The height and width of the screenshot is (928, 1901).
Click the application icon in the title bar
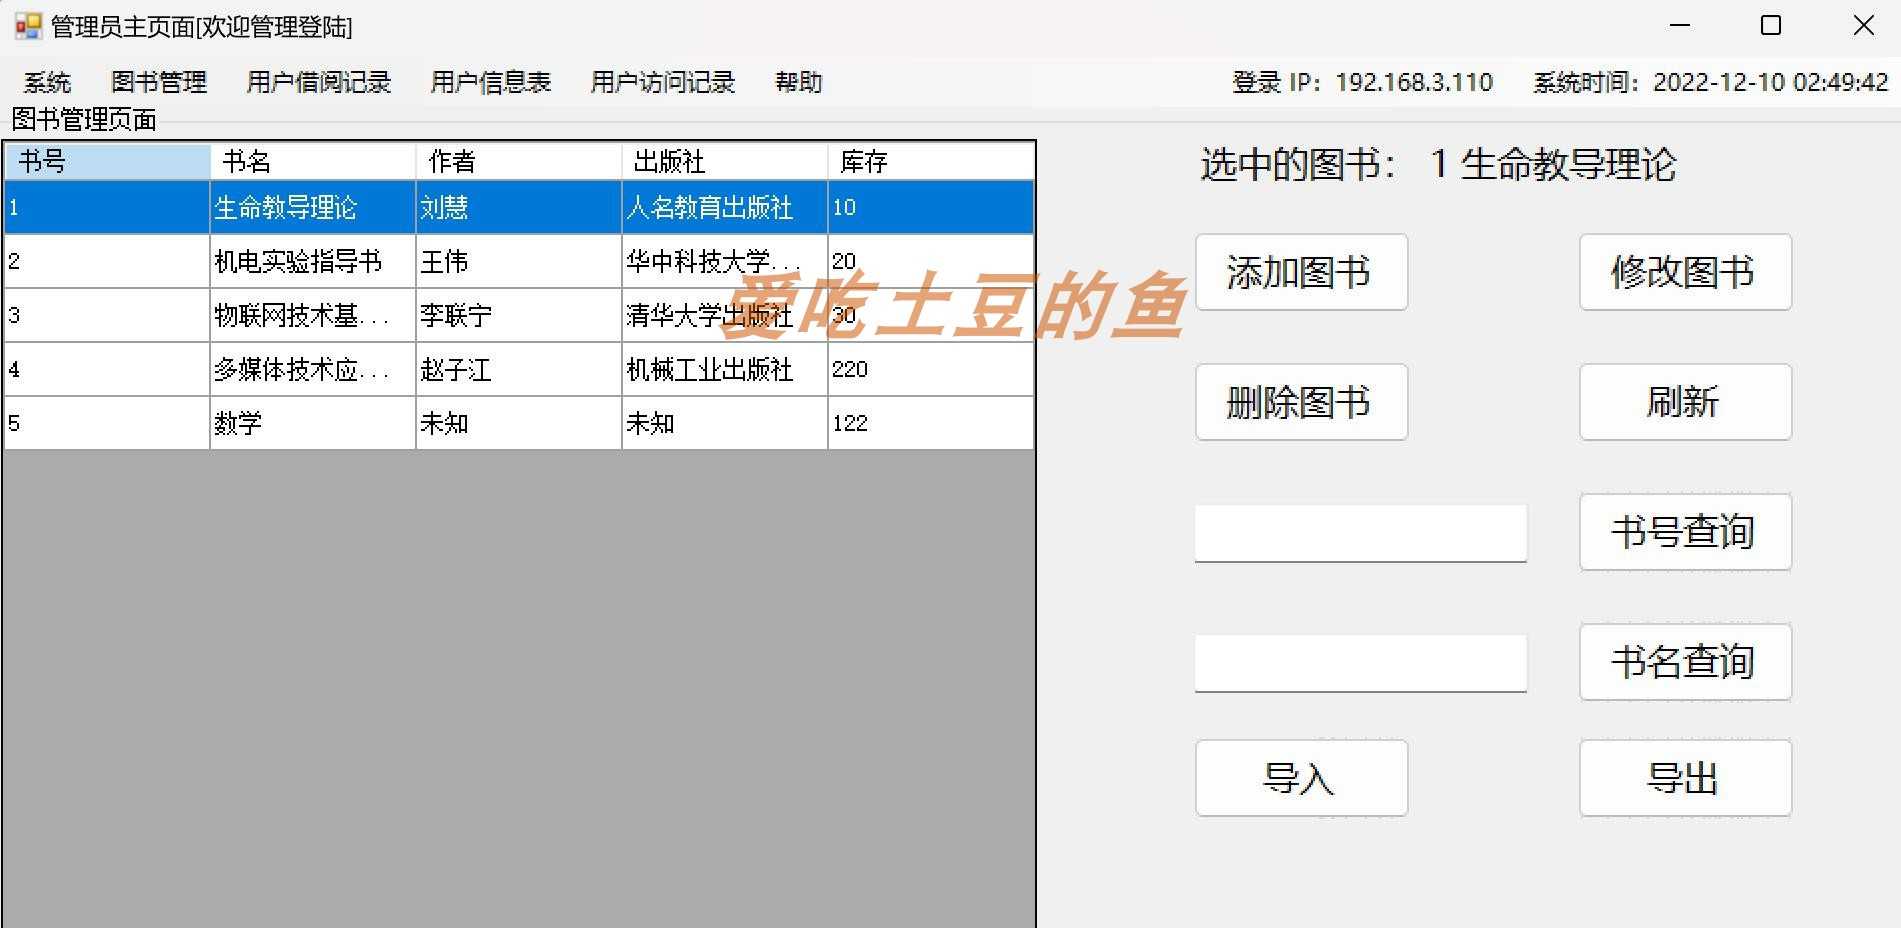tap(27, 26)
